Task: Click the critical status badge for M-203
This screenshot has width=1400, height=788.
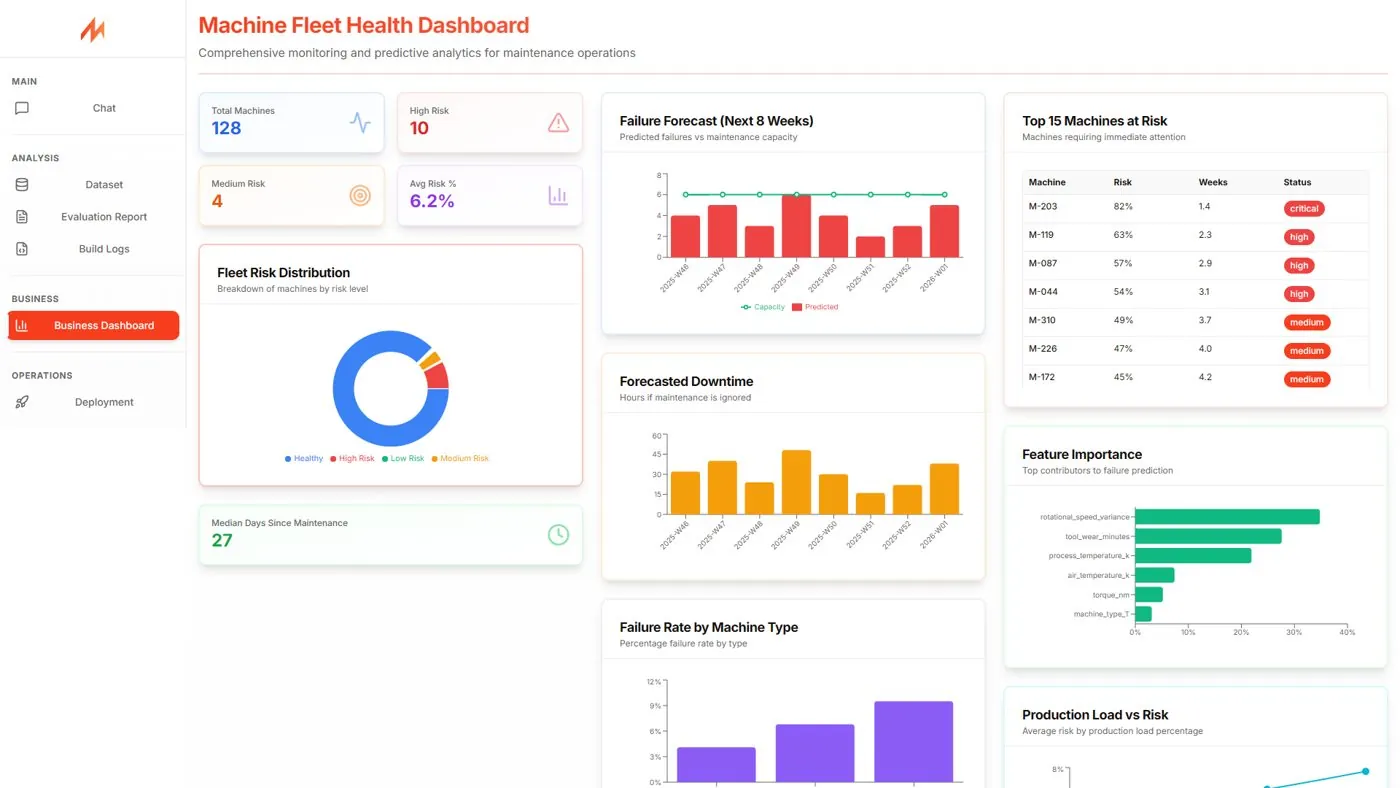Action: pyautogui.click(x=1304, y=209)
